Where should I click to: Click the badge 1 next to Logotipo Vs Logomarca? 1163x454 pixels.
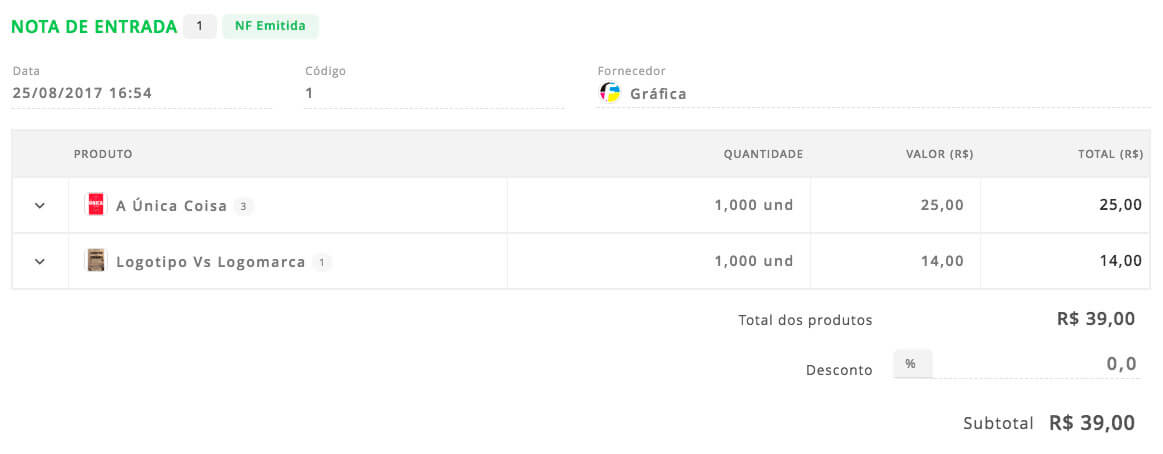pos(322,262)
